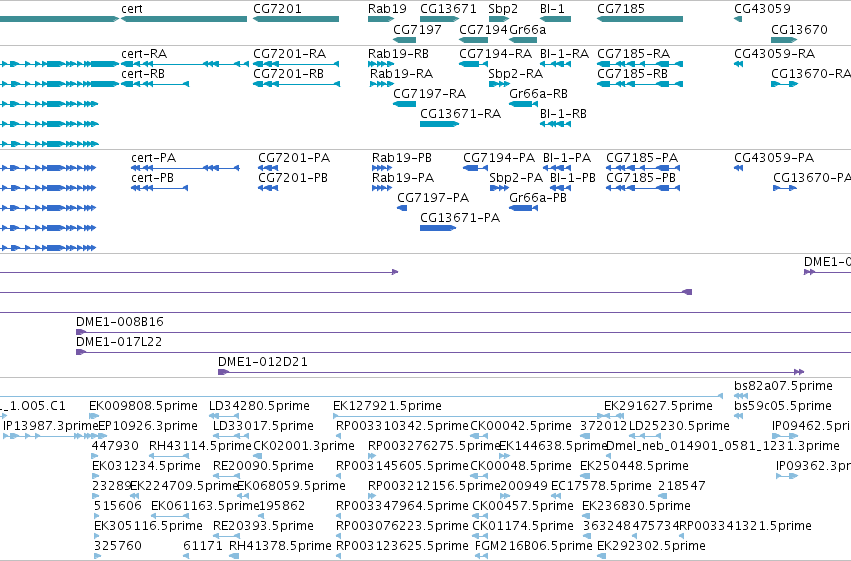Click BAC clone DME1-012D21
Image resolution: width=851 pixels, height=561 pixels.
[263, 362]
